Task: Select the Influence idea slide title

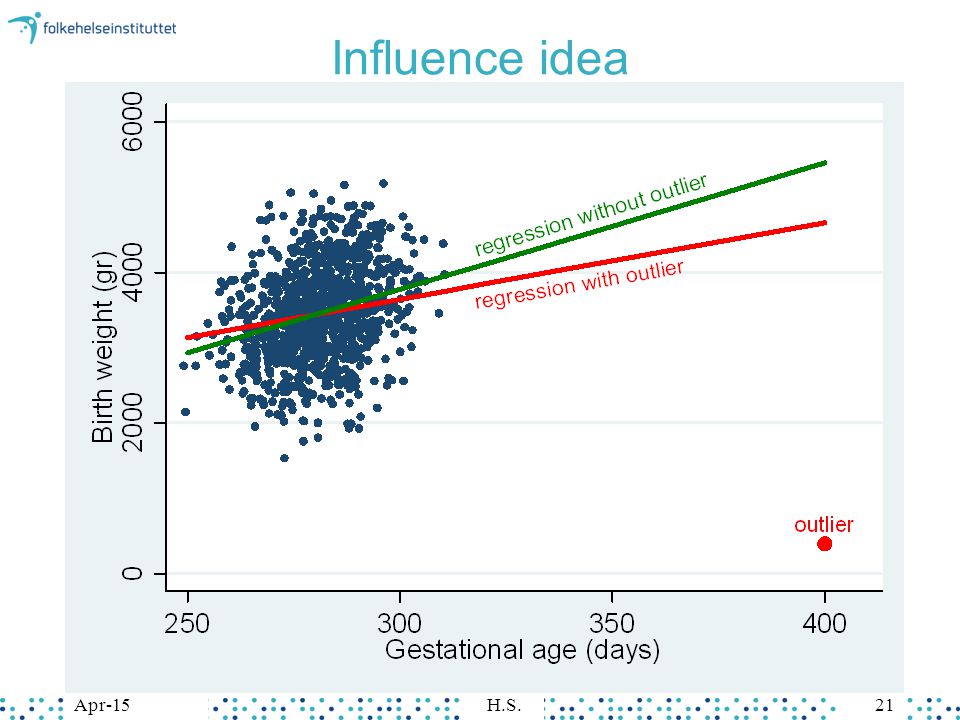Action: (x=480, y=58)
